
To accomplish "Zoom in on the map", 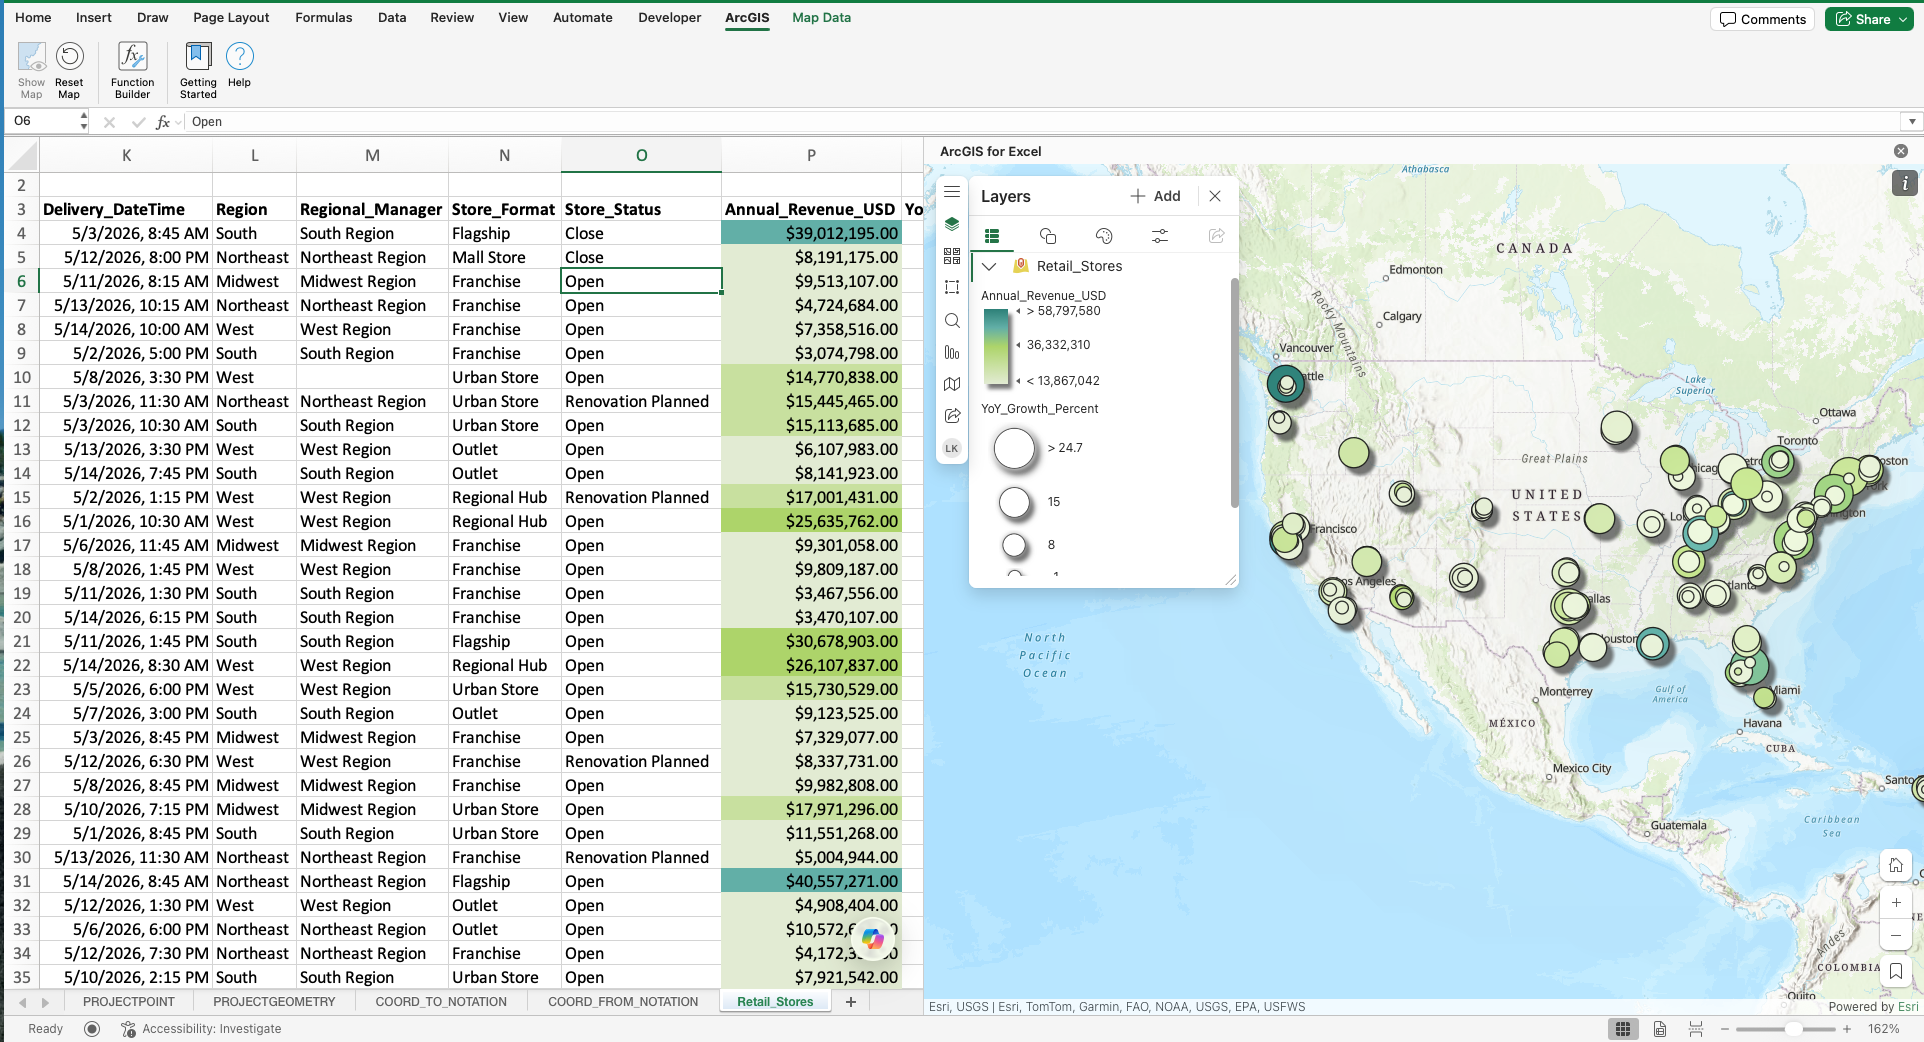I will pos(1896,902).
